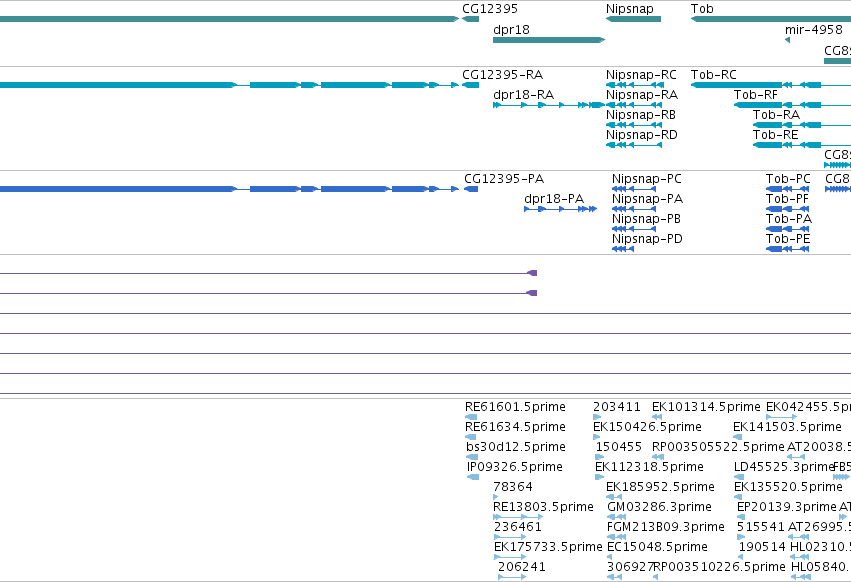Click the FGM213B09.3prime EST entry
The image size is (851, 582).
point(665,527)
